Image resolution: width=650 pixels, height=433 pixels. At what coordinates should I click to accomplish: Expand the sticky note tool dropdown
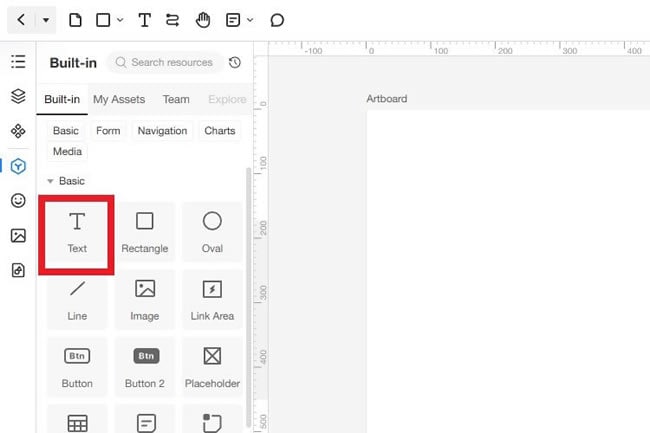click(x=250, y=20)
